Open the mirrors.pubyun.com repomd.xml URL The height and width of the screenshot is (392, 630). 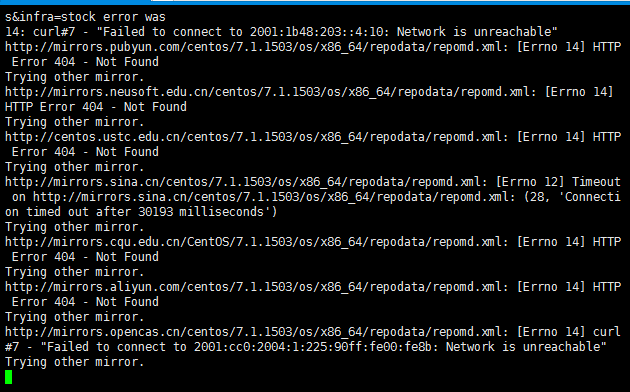(x=254, y=47)
